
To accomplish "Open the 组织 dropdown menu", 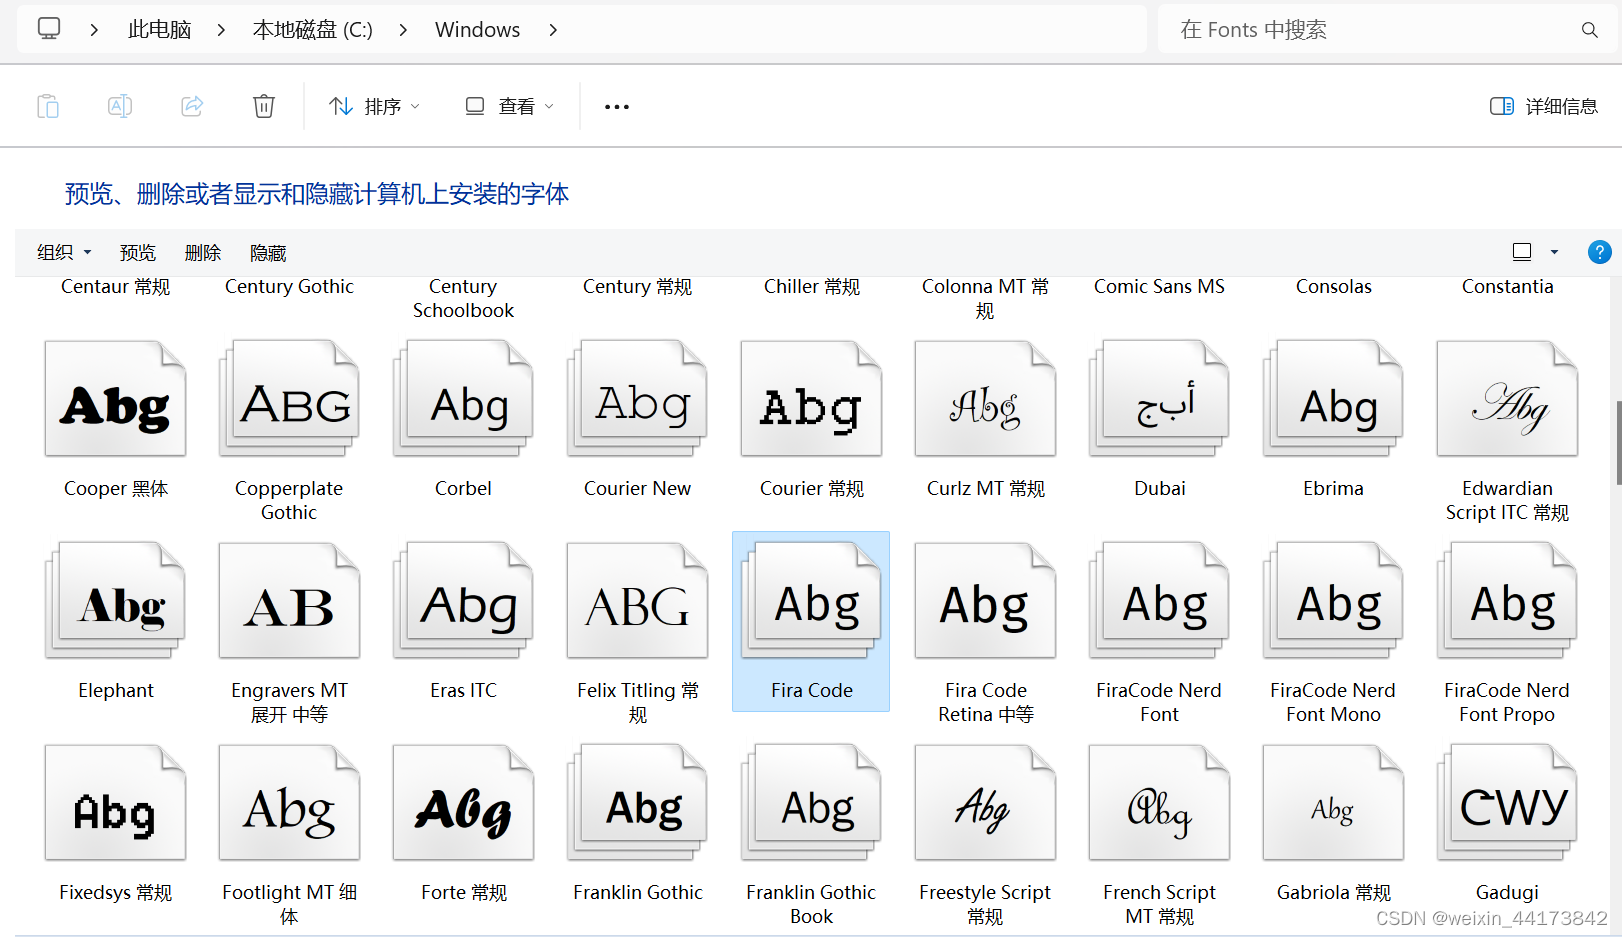I will click(x=63, y=252).
